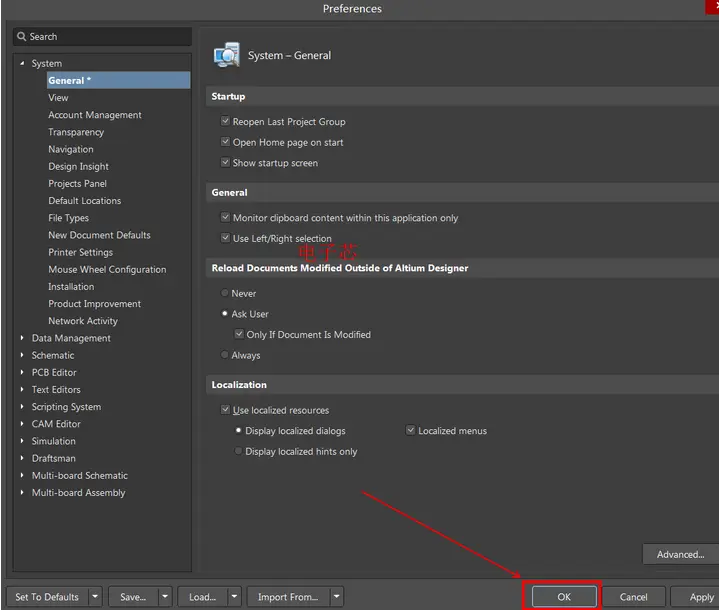
Task: Select Display localized hints only
Action: tap(238, 451)
